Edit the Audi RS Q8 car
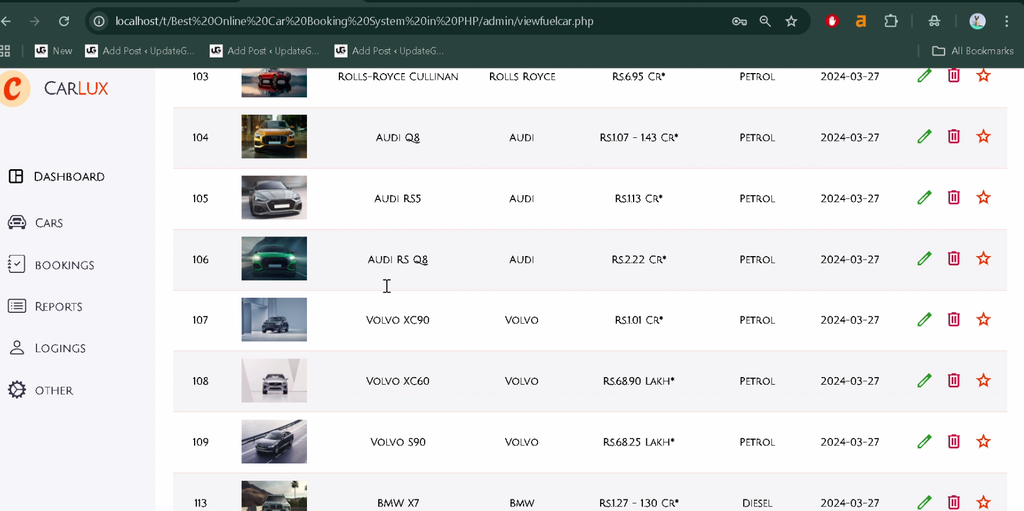 point(924,259)
